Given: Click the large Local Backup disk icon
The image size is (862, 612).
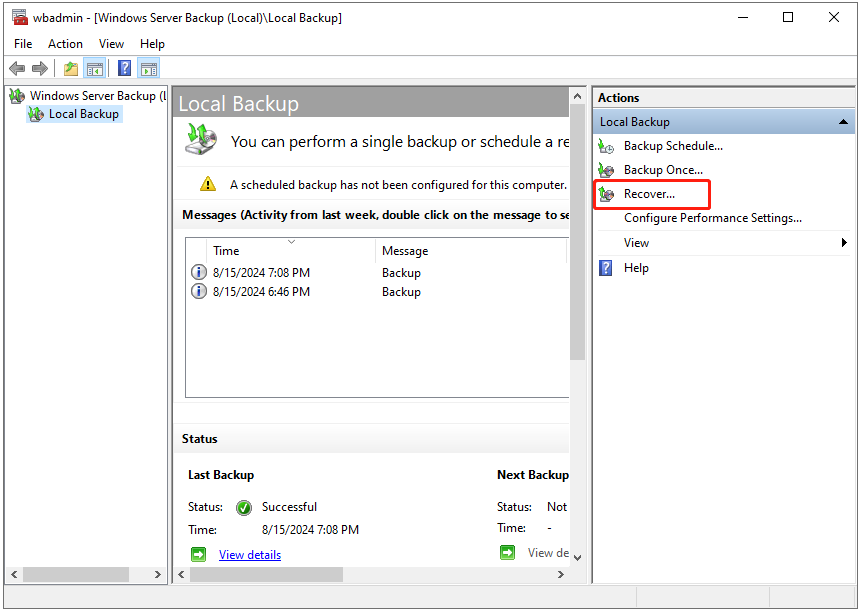Looking at the screenshot, I should [x=201, y=139].
